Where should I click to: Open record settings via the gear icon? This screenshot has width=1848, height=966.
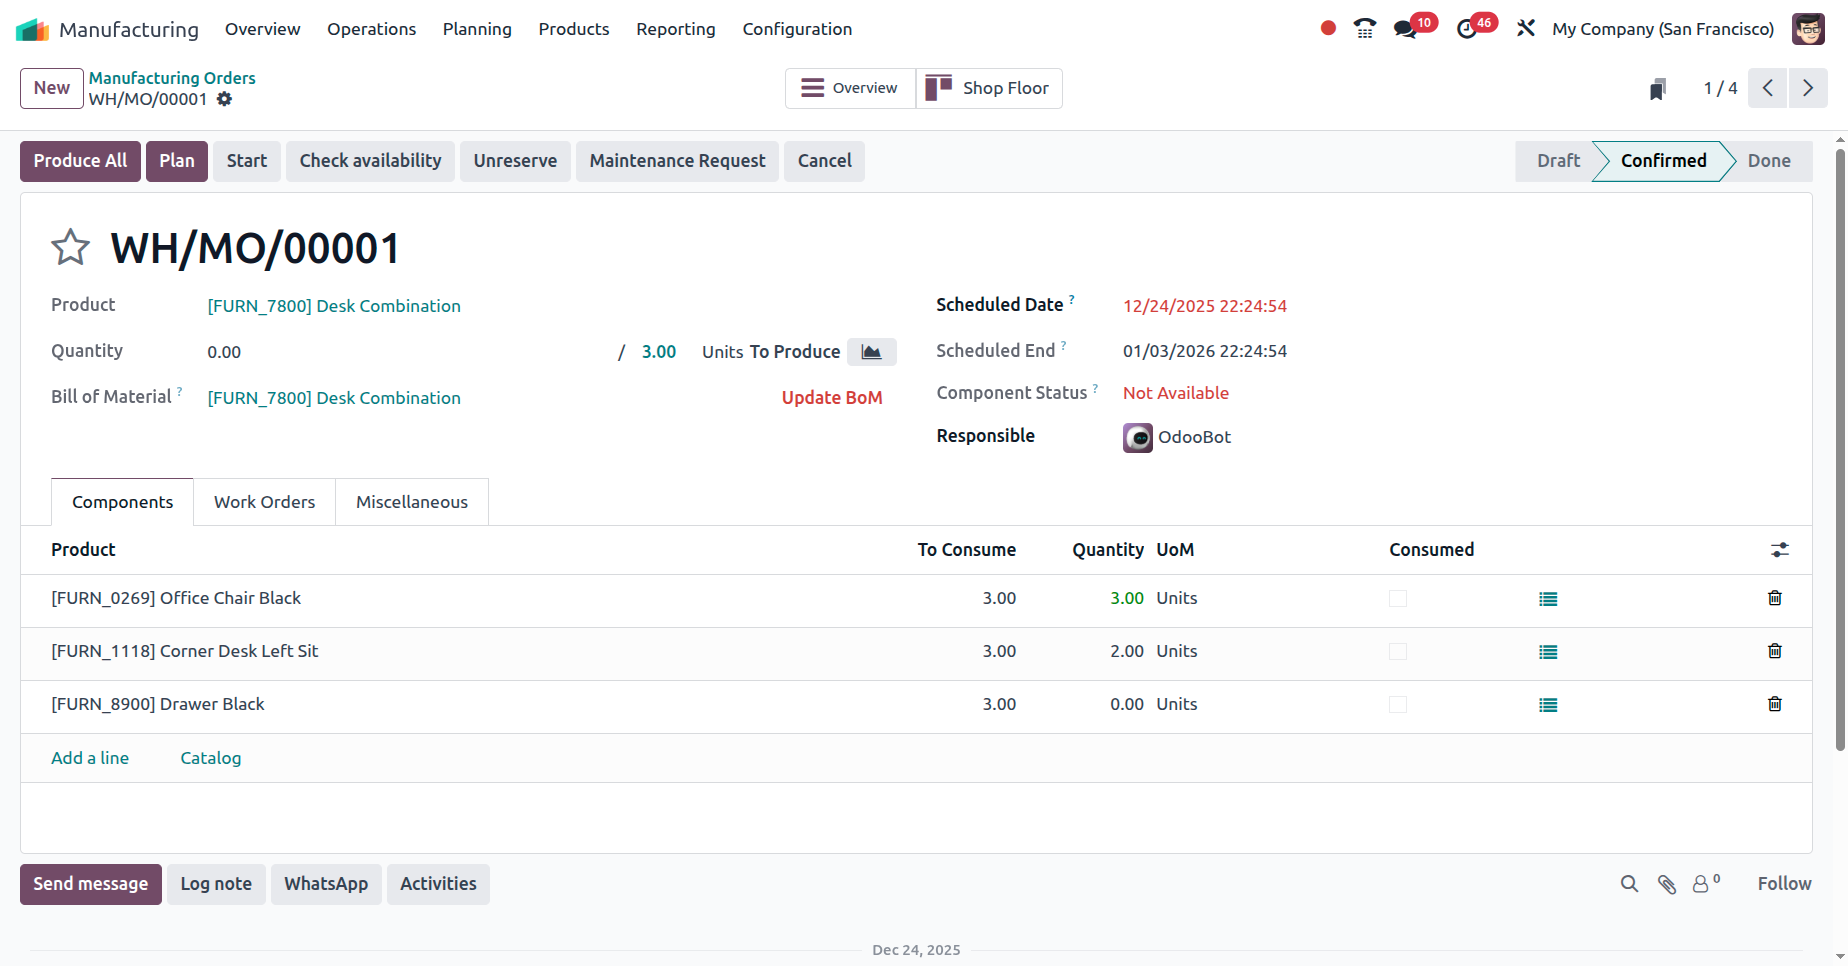click(224, 99)
